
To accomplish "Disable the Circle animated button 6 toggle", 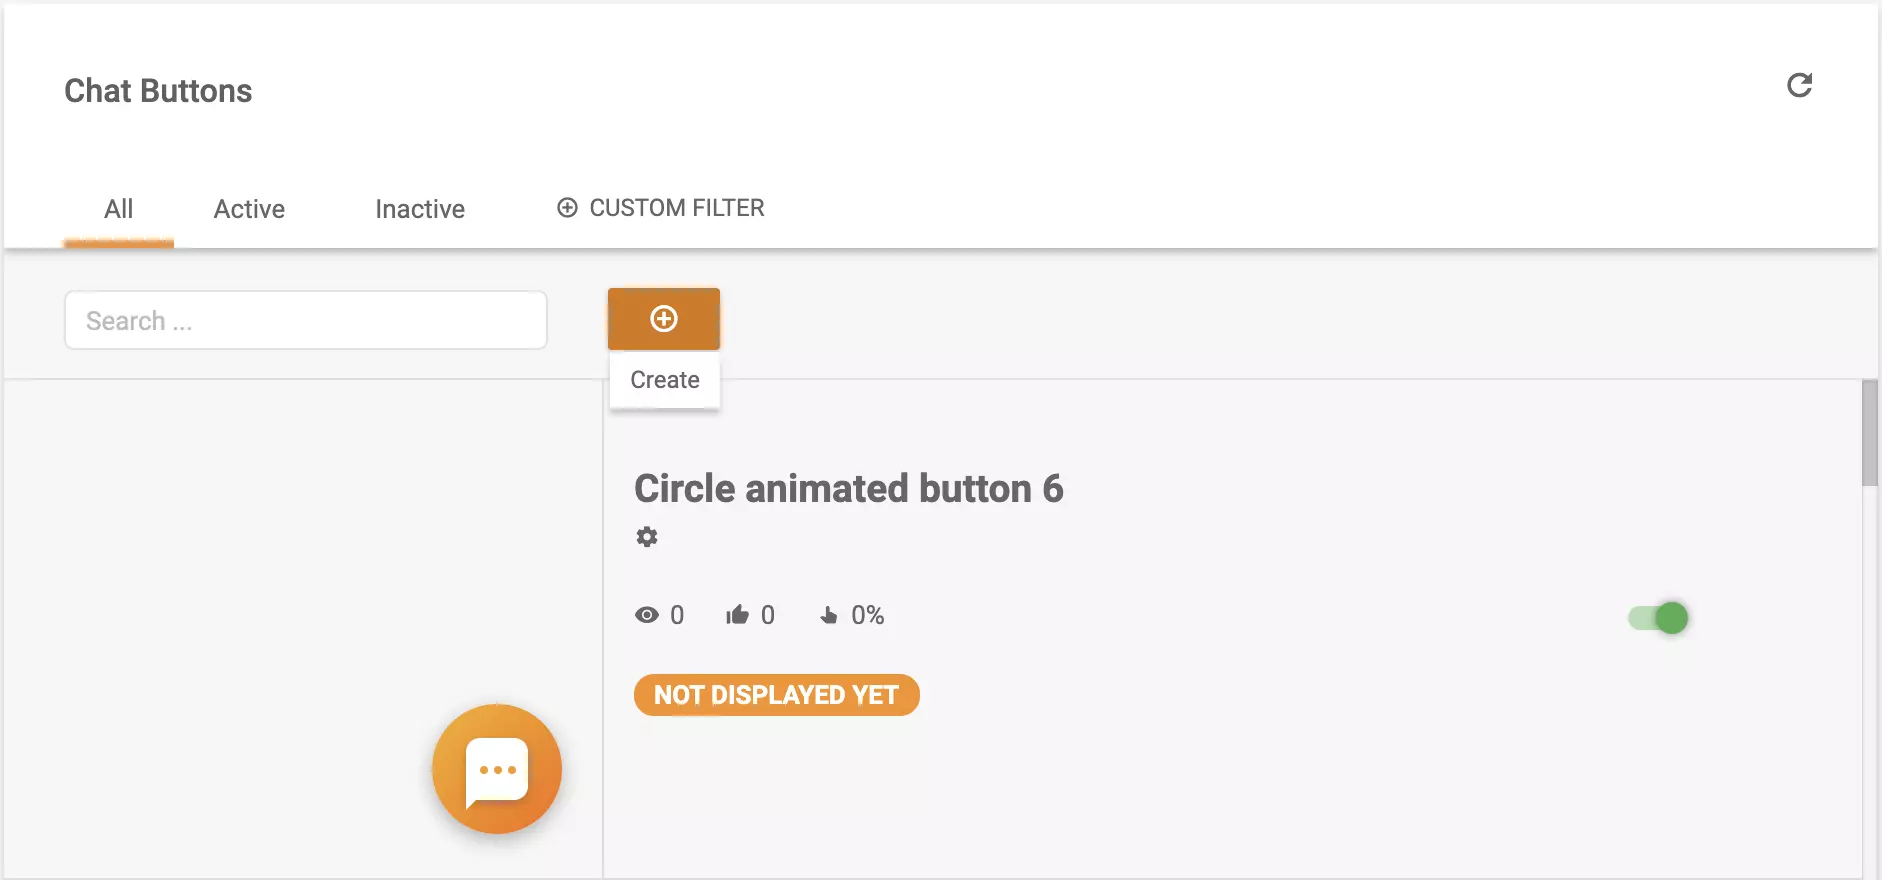I will pos(1659,618).
